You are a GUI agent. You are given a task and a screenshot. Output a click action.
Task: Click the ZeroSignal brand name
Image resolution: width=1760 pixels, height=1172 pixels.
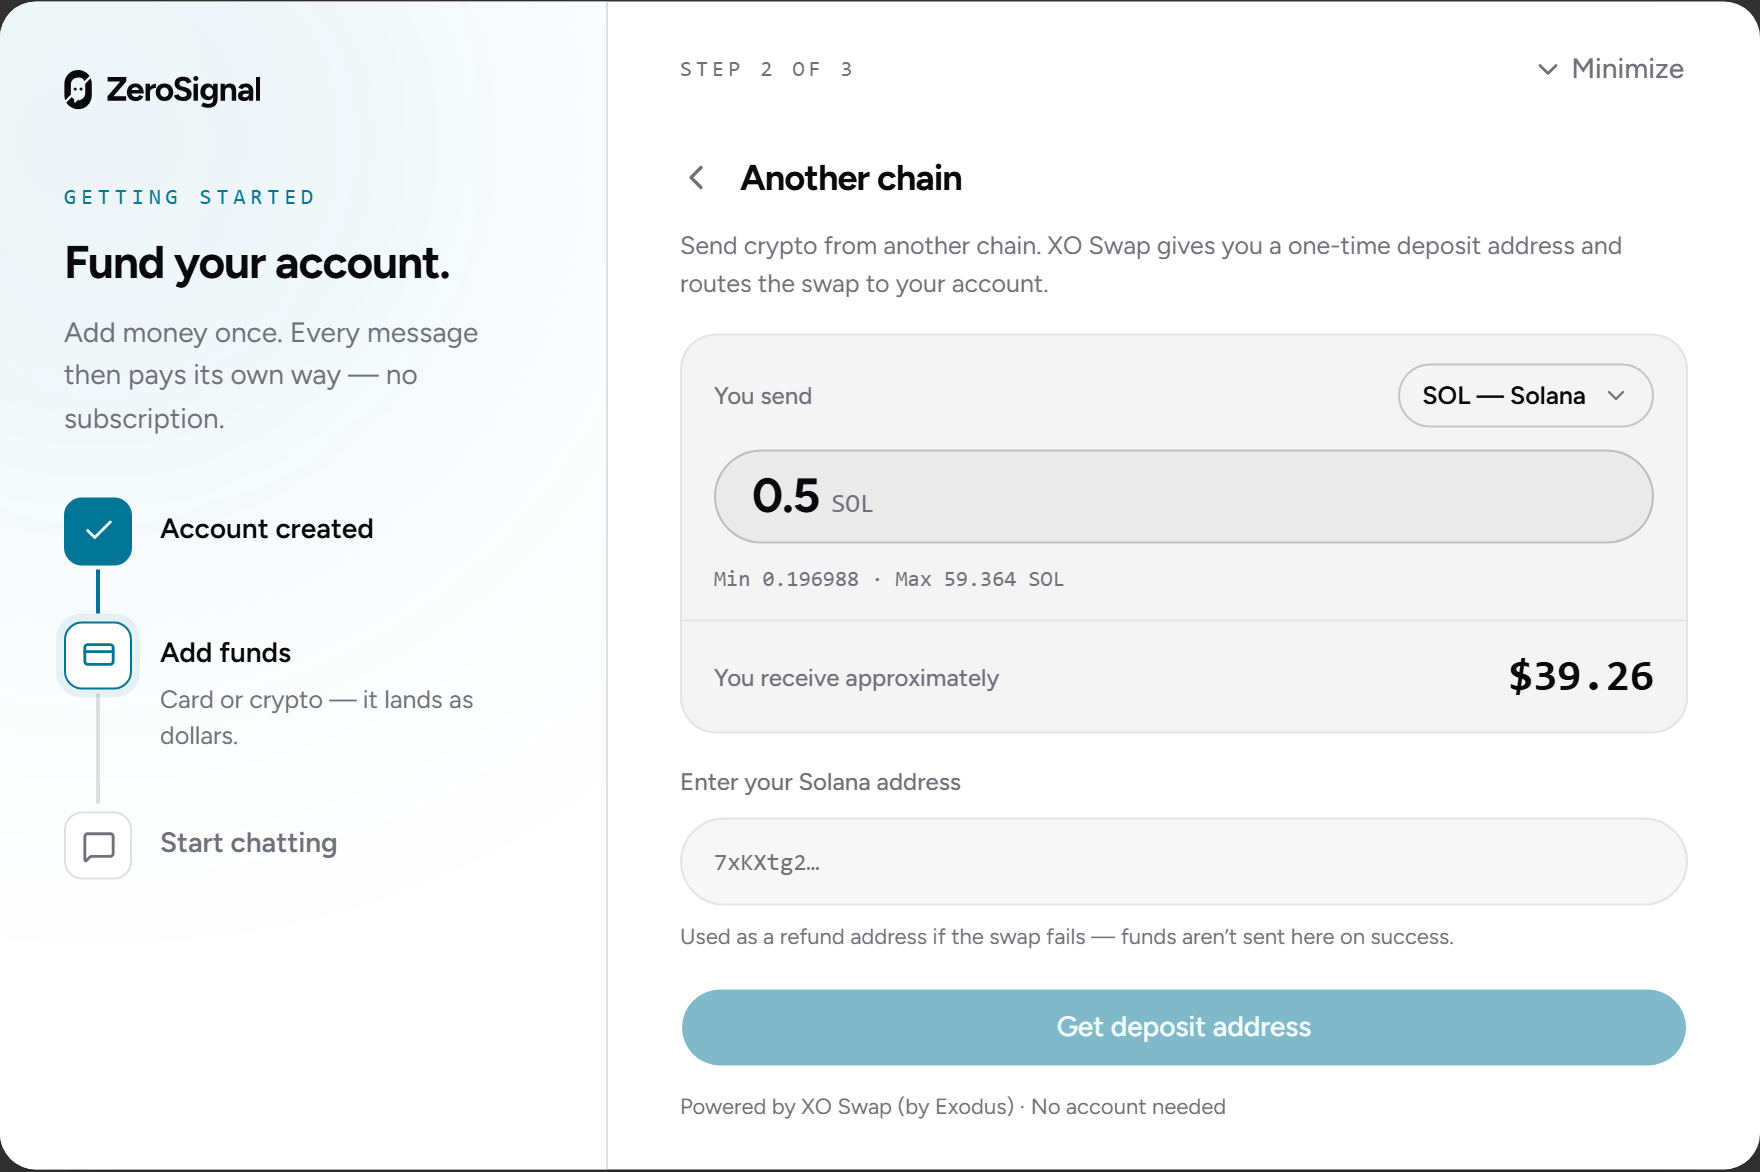183,90
